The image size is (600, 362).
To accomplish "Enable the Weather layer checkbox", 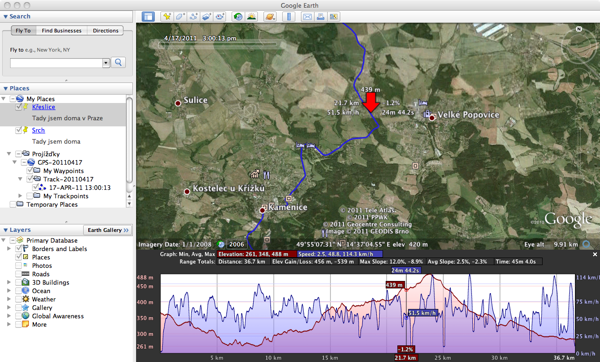I will [18, 299].
